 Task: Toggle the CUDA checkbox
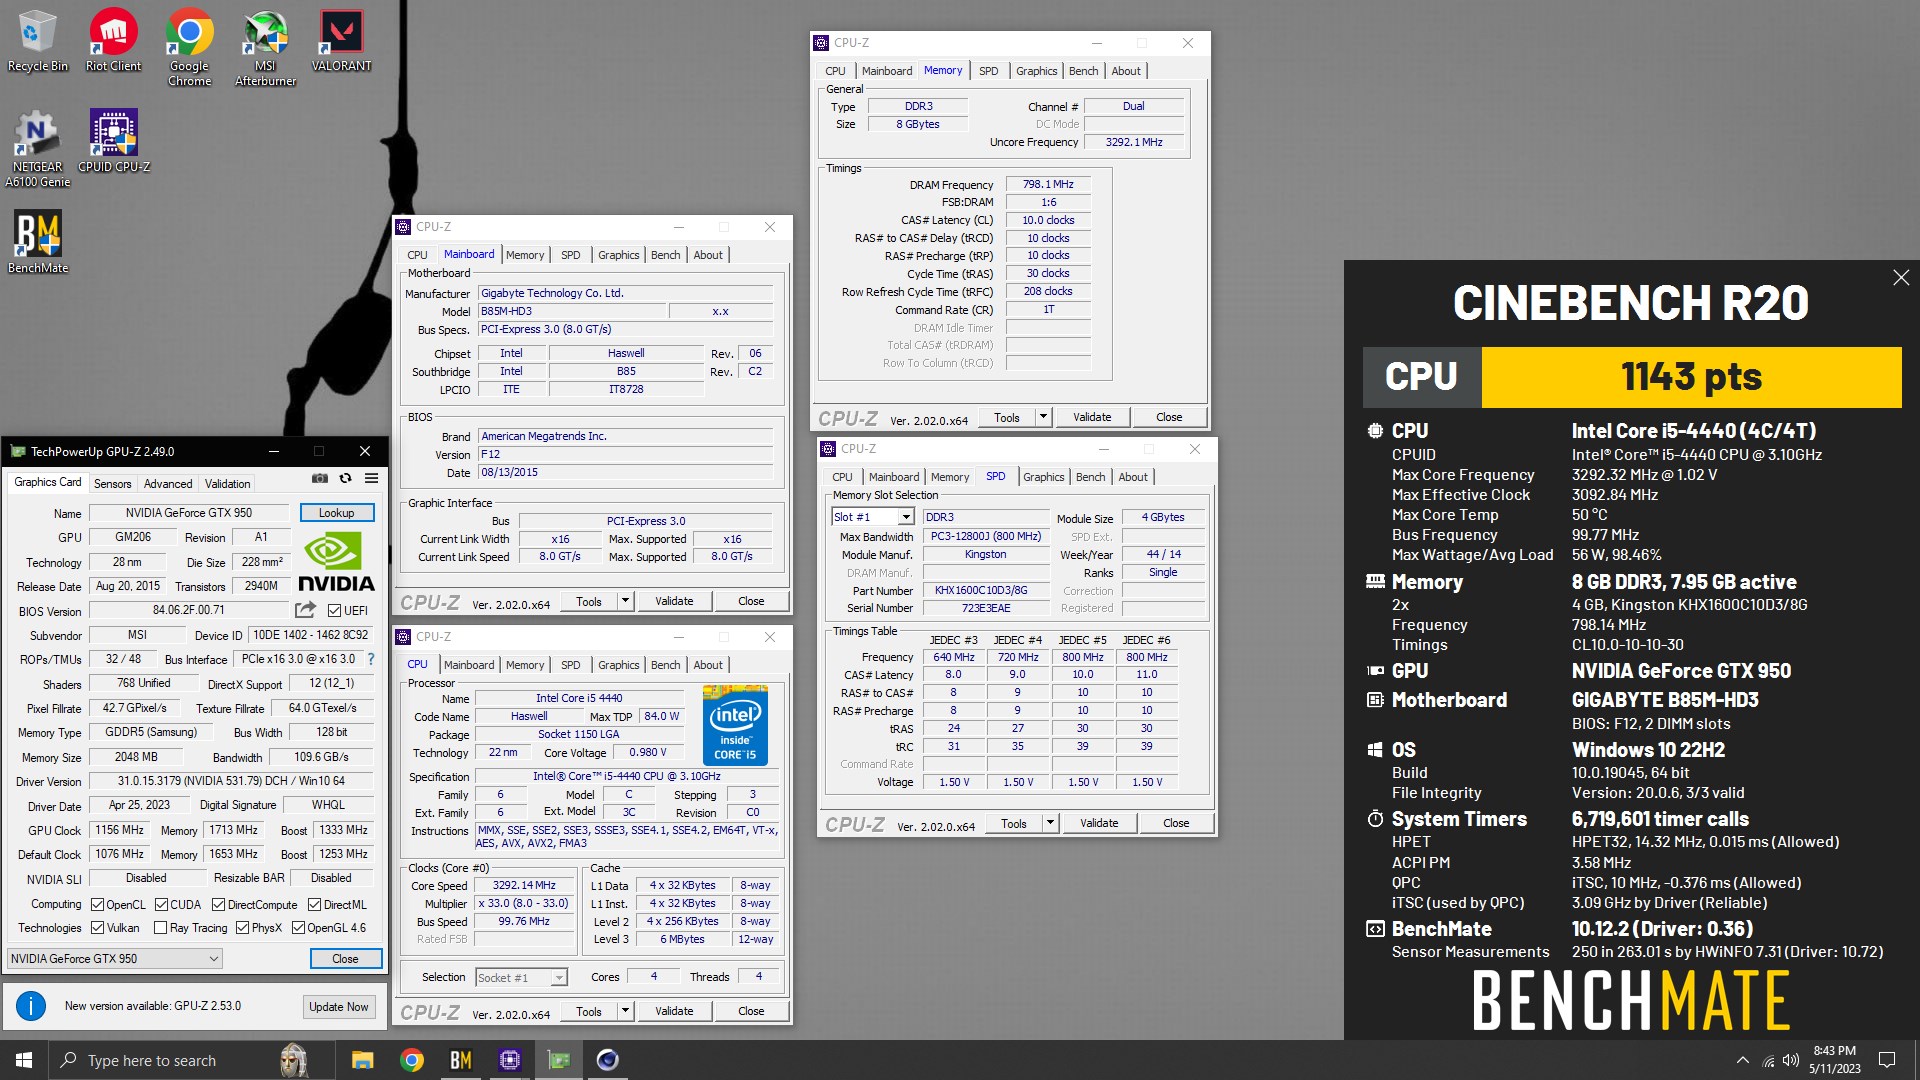[x=161, y=905]
